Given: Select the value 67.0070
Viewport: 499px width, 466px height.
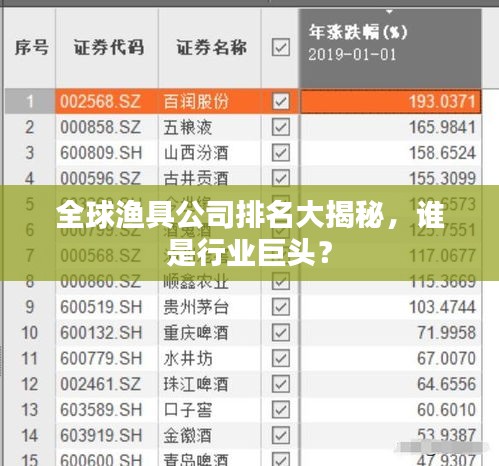Looking at the screenshot, I should [446, 359].
